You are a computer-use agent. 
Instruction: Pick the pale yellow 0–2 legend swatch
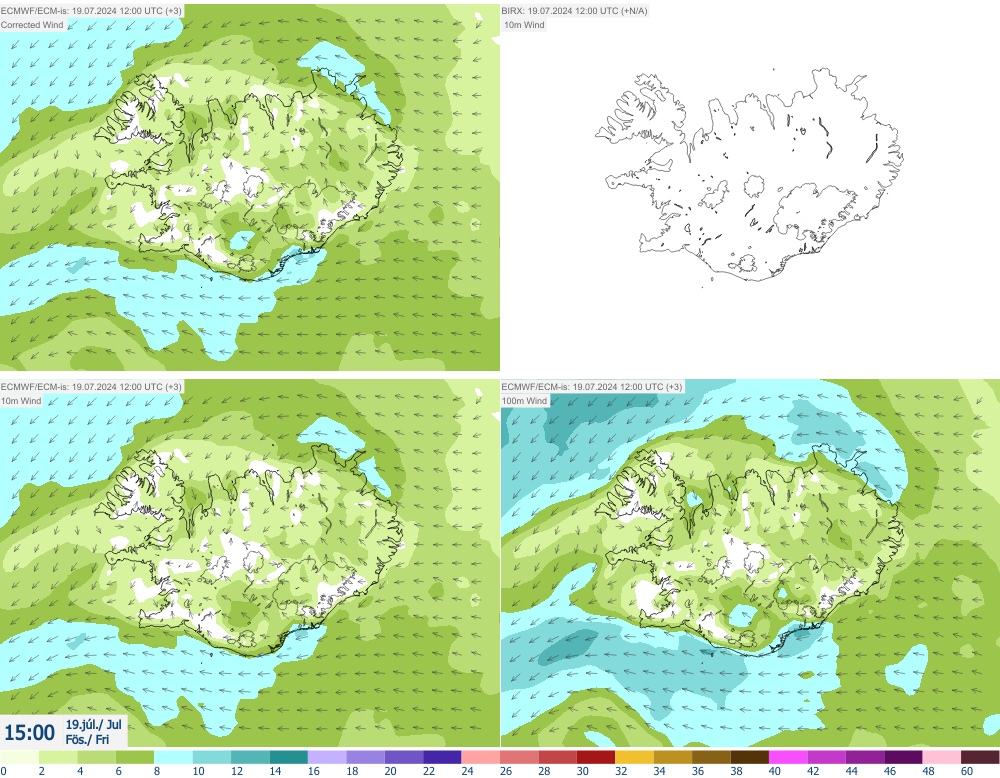click(19, 757)
